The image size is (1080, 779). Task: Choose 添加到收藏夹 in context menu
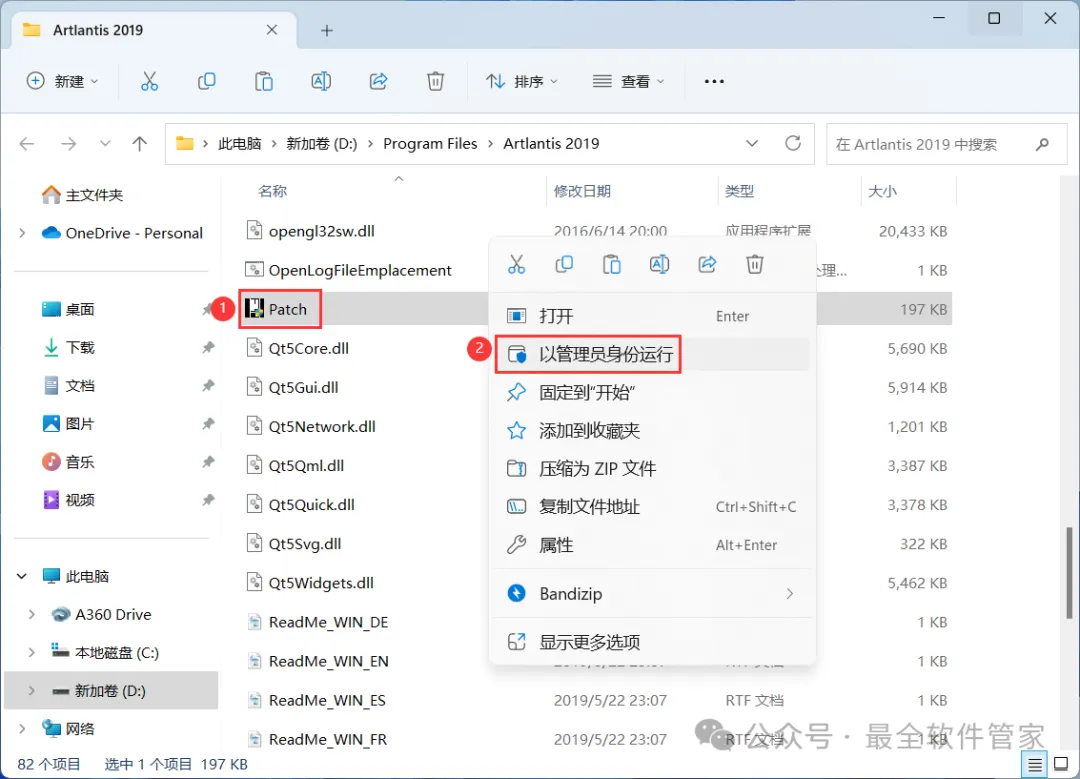(x=652, y=430)
